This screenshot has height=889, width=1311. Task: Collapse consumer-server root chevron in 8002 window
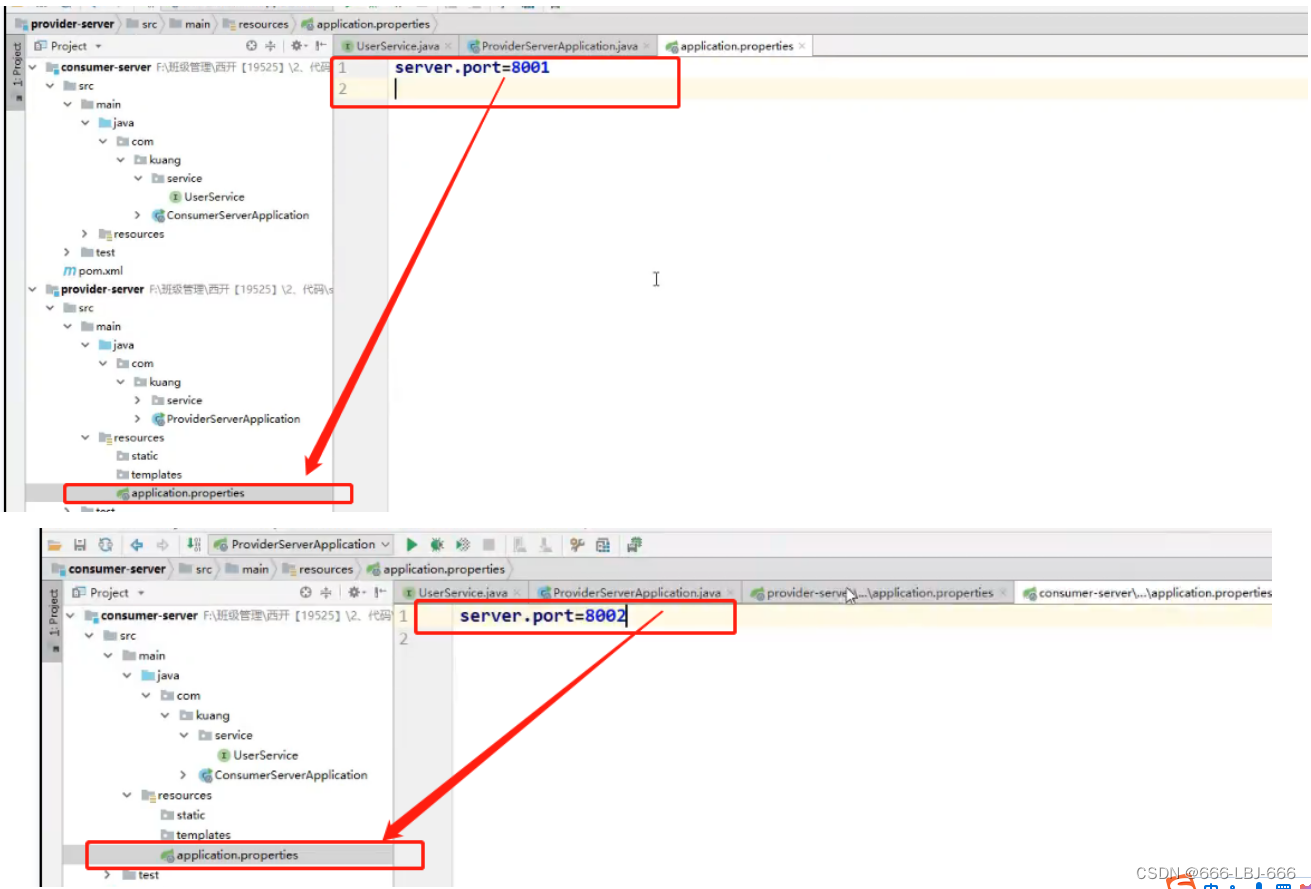pos(72,616)
